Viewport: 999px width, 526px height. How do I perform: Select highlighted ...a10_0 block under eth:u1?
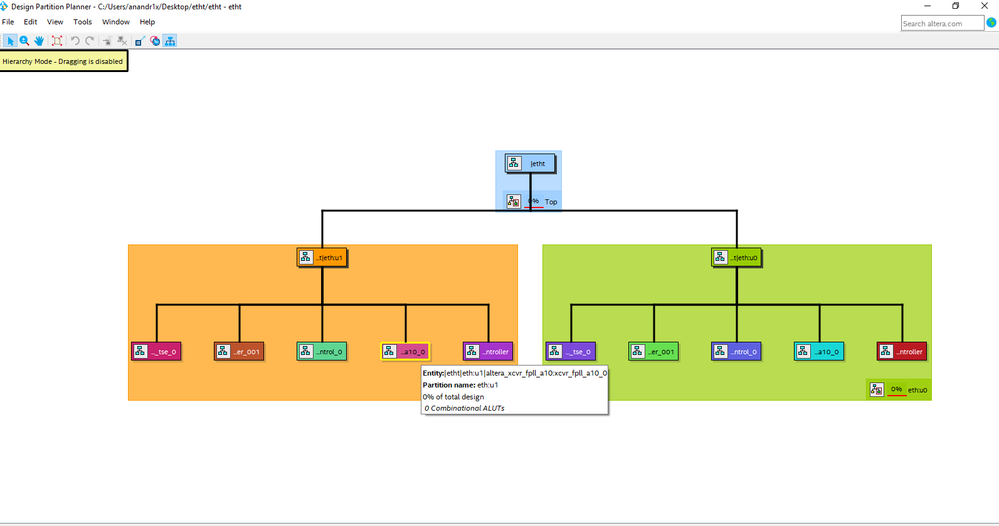pos(405,352)
